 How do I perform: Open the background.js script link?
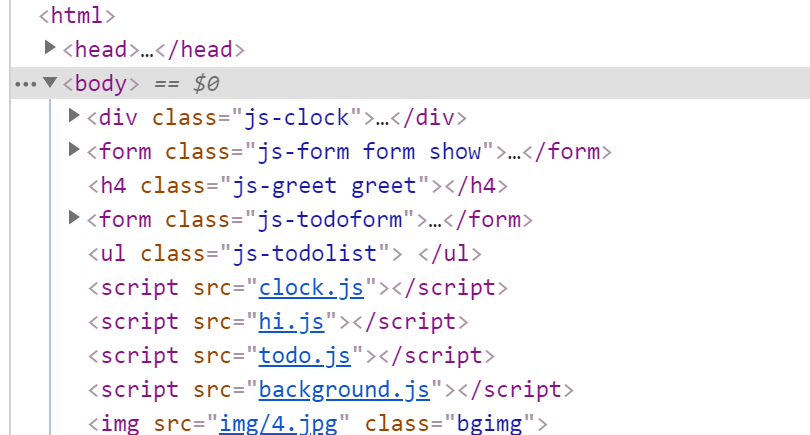click(344, 391)
